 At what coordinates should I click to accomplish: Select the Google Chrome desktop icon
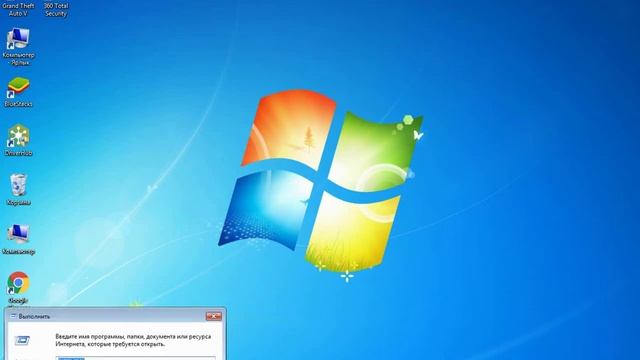18,288
